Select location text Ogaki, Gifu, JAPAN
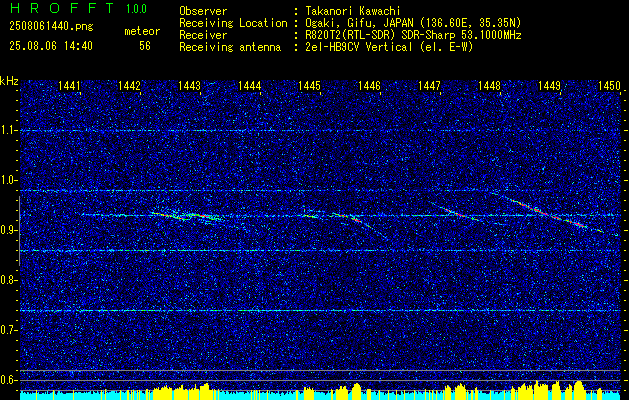 (358, 23)
